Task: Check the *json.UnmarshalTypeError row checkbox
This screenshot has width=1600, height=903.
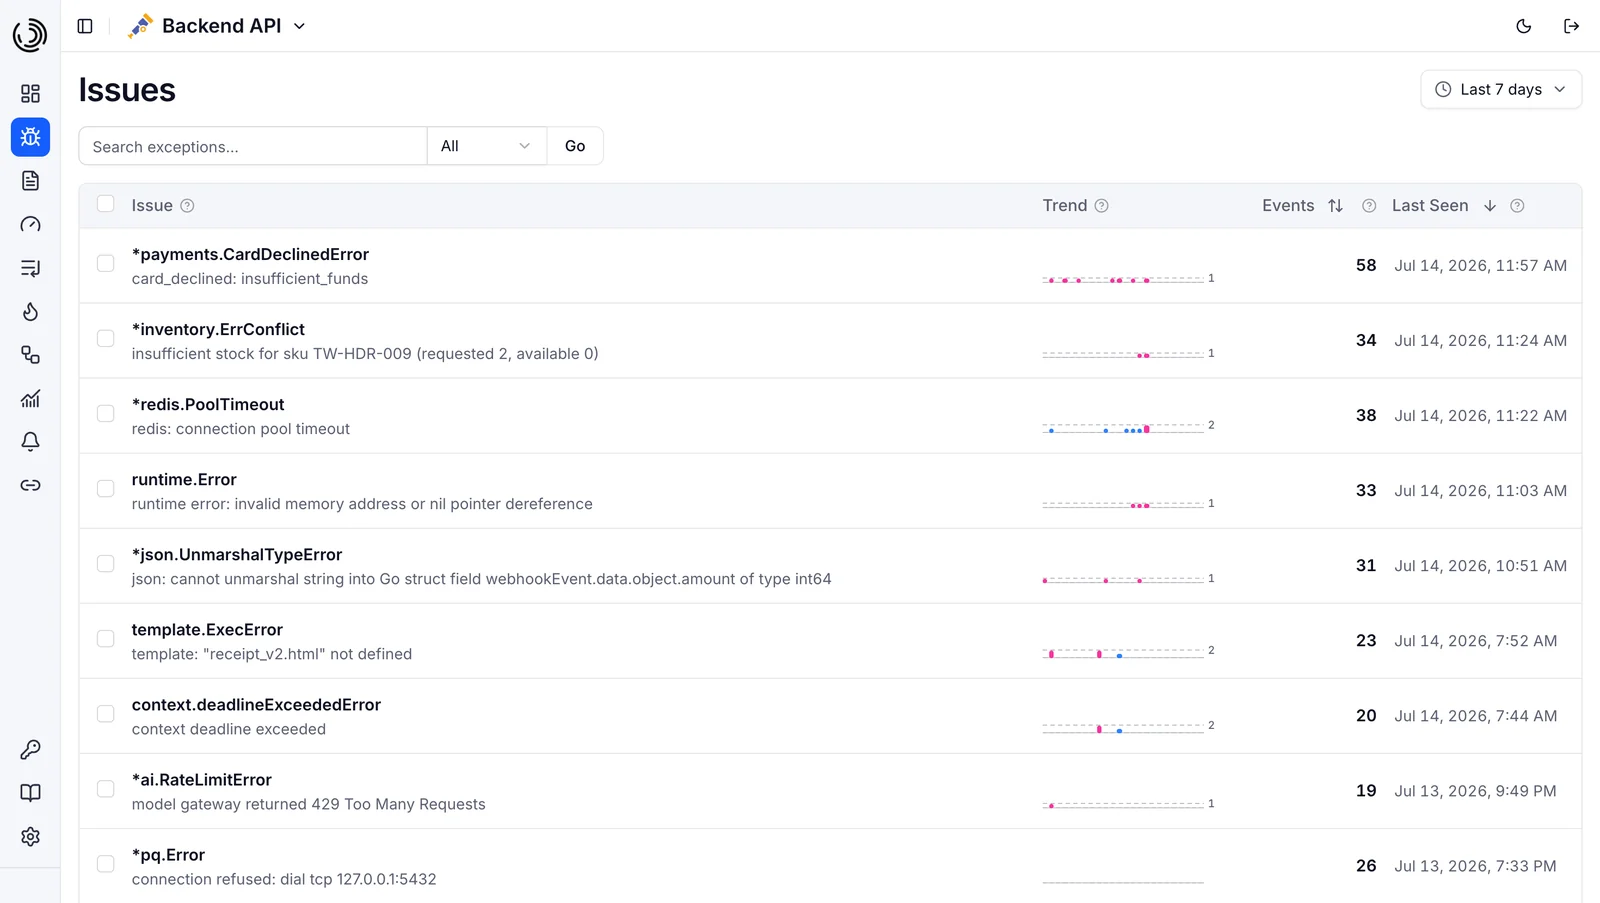Action: (x=105, y=563)
